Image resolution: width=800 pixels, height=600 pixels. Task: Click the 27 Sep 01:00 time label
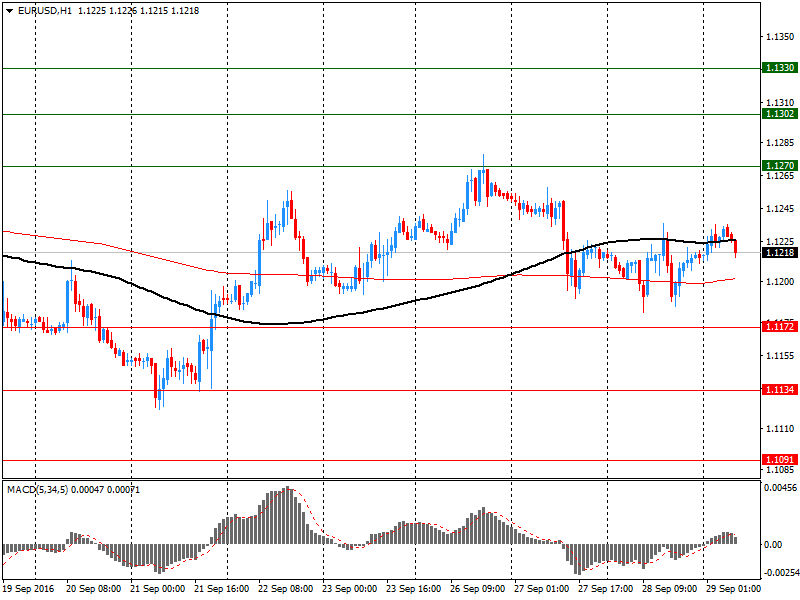[x=541, y=589]
